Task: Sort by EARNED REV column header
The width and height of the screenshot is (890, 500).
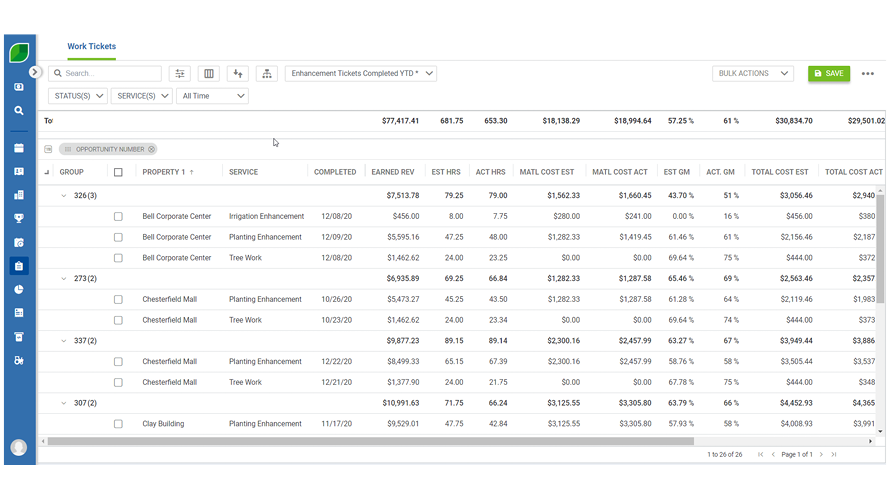Action: point(393,172)
